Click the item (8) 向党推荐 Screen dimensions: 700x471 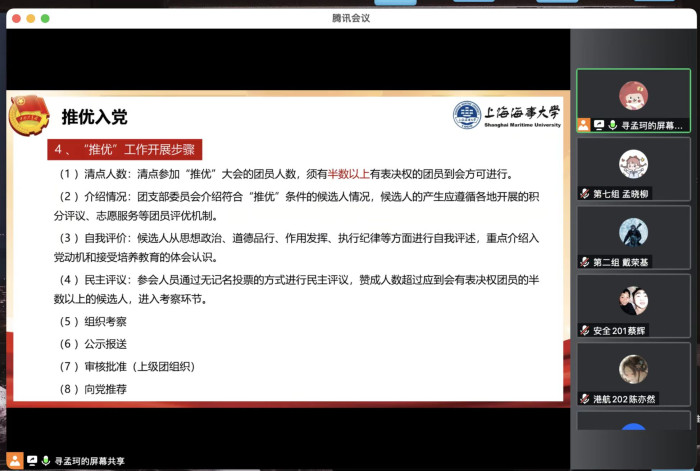[93, 389]
